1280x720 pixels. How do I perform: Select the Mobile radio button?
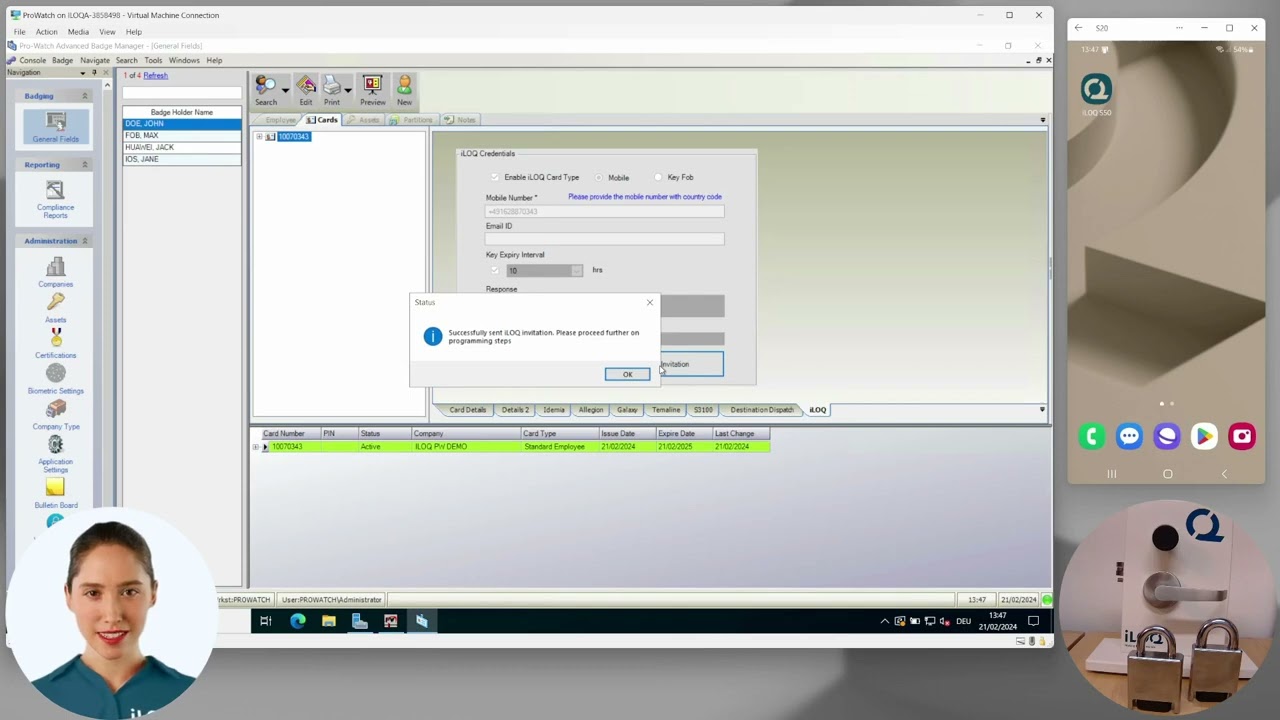pos(599,177)
